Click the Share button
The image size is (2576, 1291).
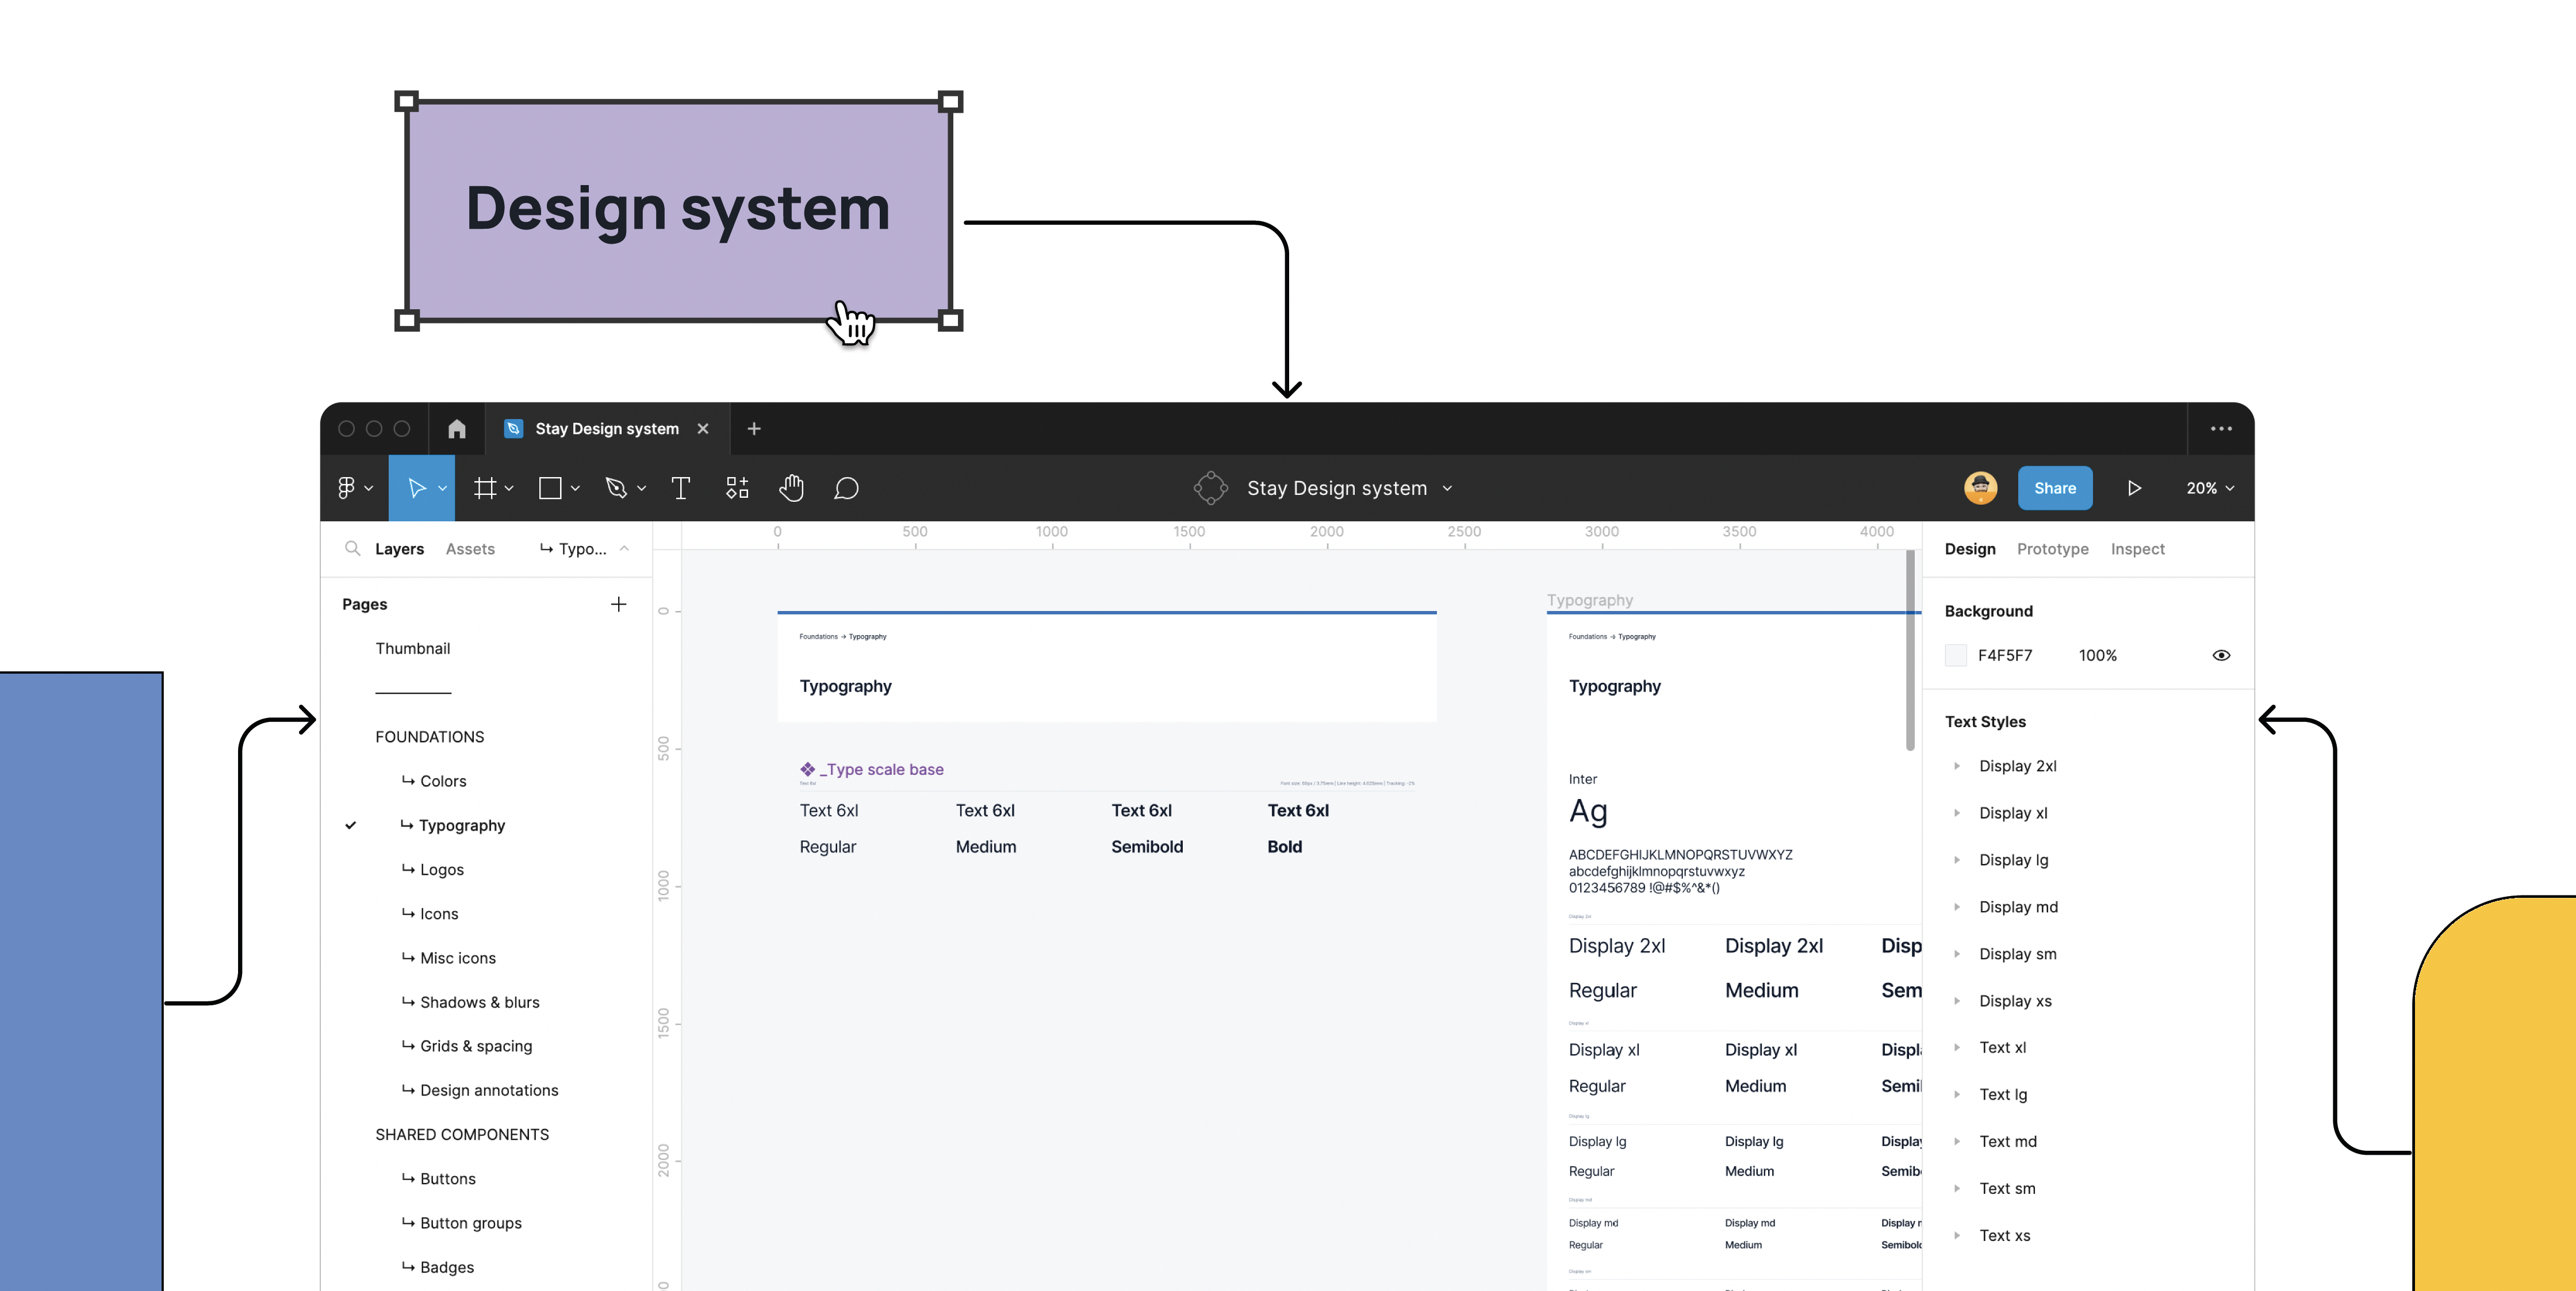tap(2054, 488)
